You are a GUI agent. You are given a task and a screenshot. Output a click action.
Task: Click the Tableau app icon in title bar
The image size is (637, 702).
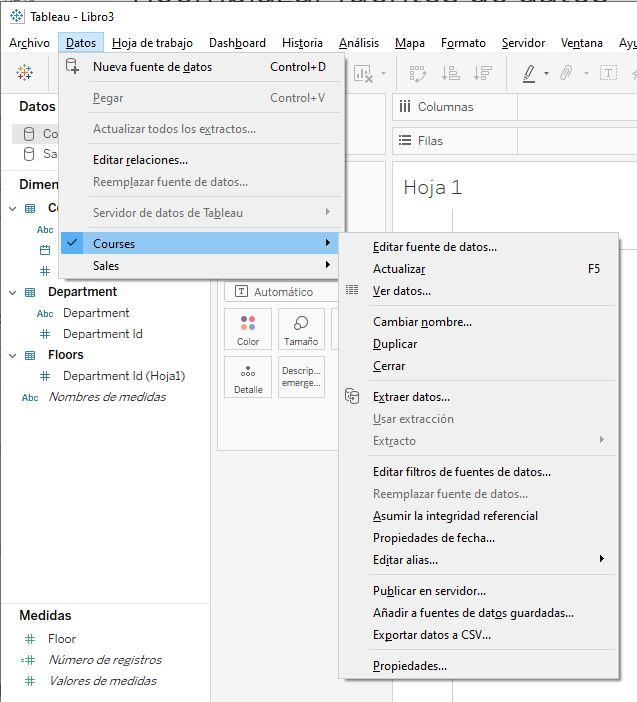[x=17, y=17]
